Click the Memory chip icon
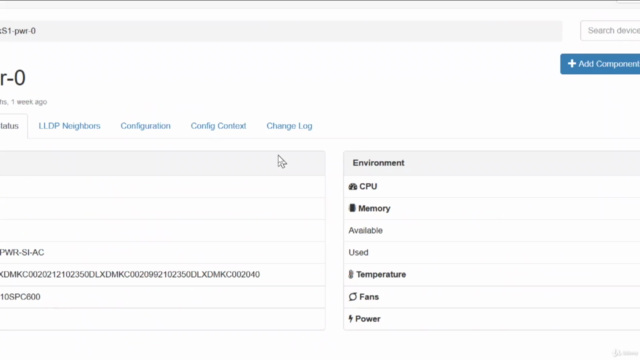 [x=352, y=208]
